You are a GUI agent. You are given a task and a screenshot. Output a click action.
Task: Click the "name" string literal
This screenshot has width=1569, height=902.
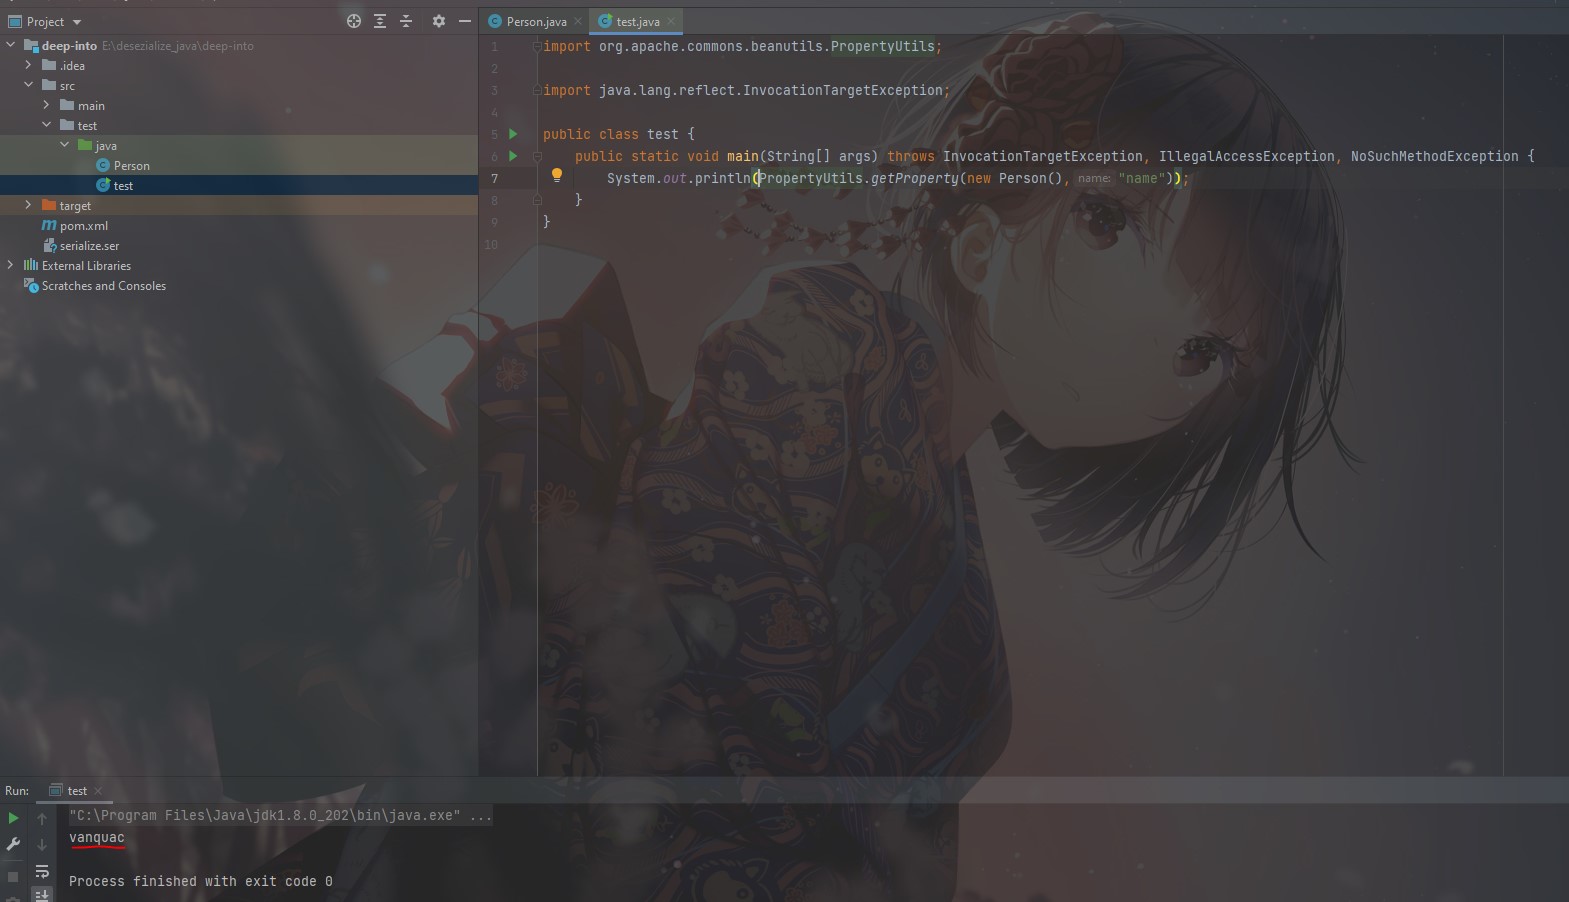1141,178
